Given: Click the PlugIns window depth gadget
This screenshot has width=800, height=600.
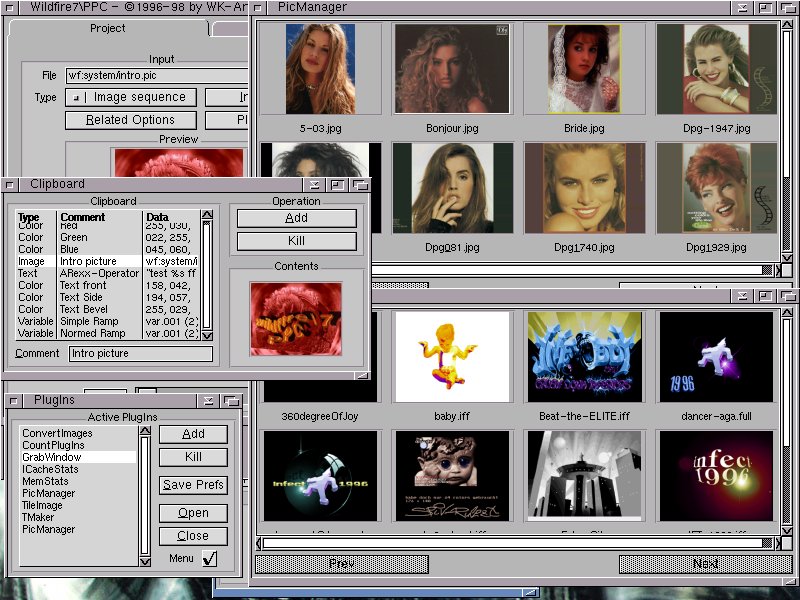Looking at the screenshot, I should tap(232, 400).
